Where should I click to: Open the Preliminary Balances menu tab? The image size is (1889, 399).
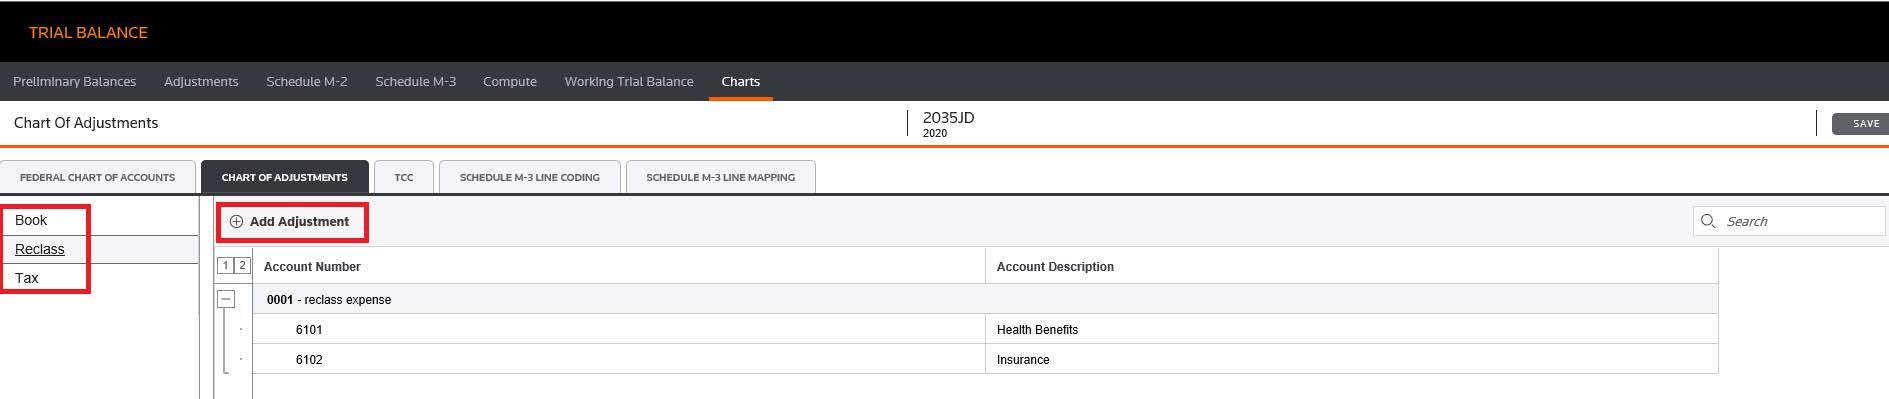point(74,82)
